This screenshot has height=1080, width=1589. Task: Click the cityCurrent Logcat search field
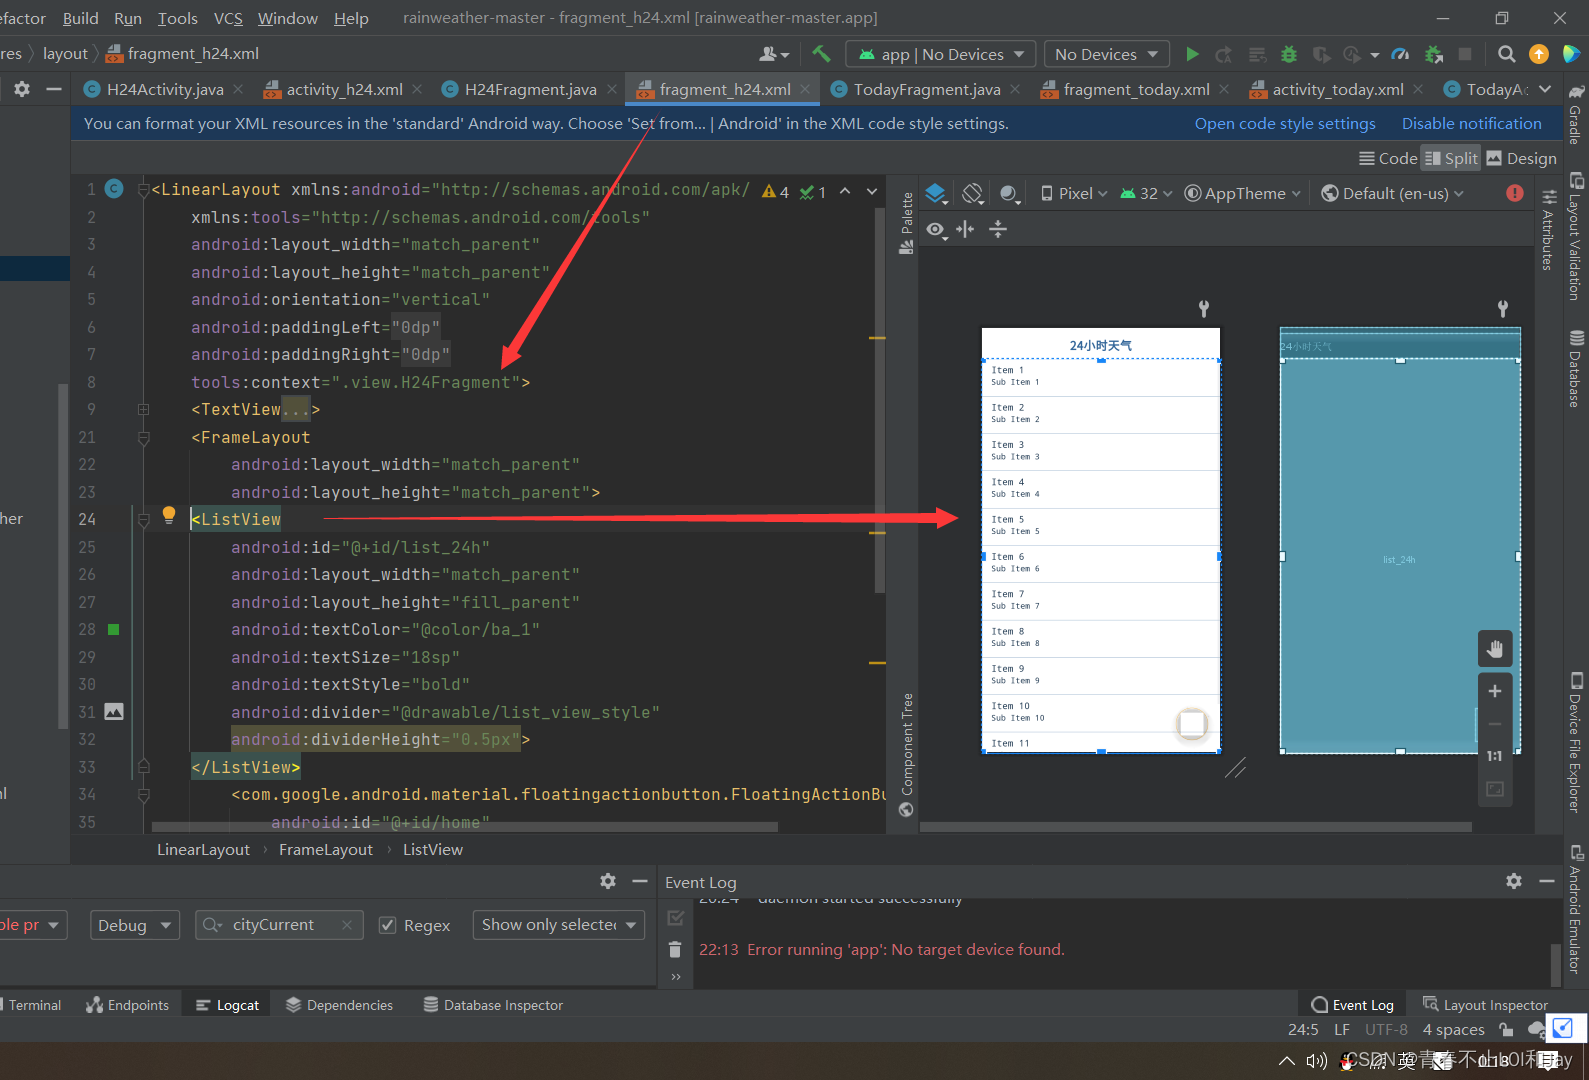point(278,925)
